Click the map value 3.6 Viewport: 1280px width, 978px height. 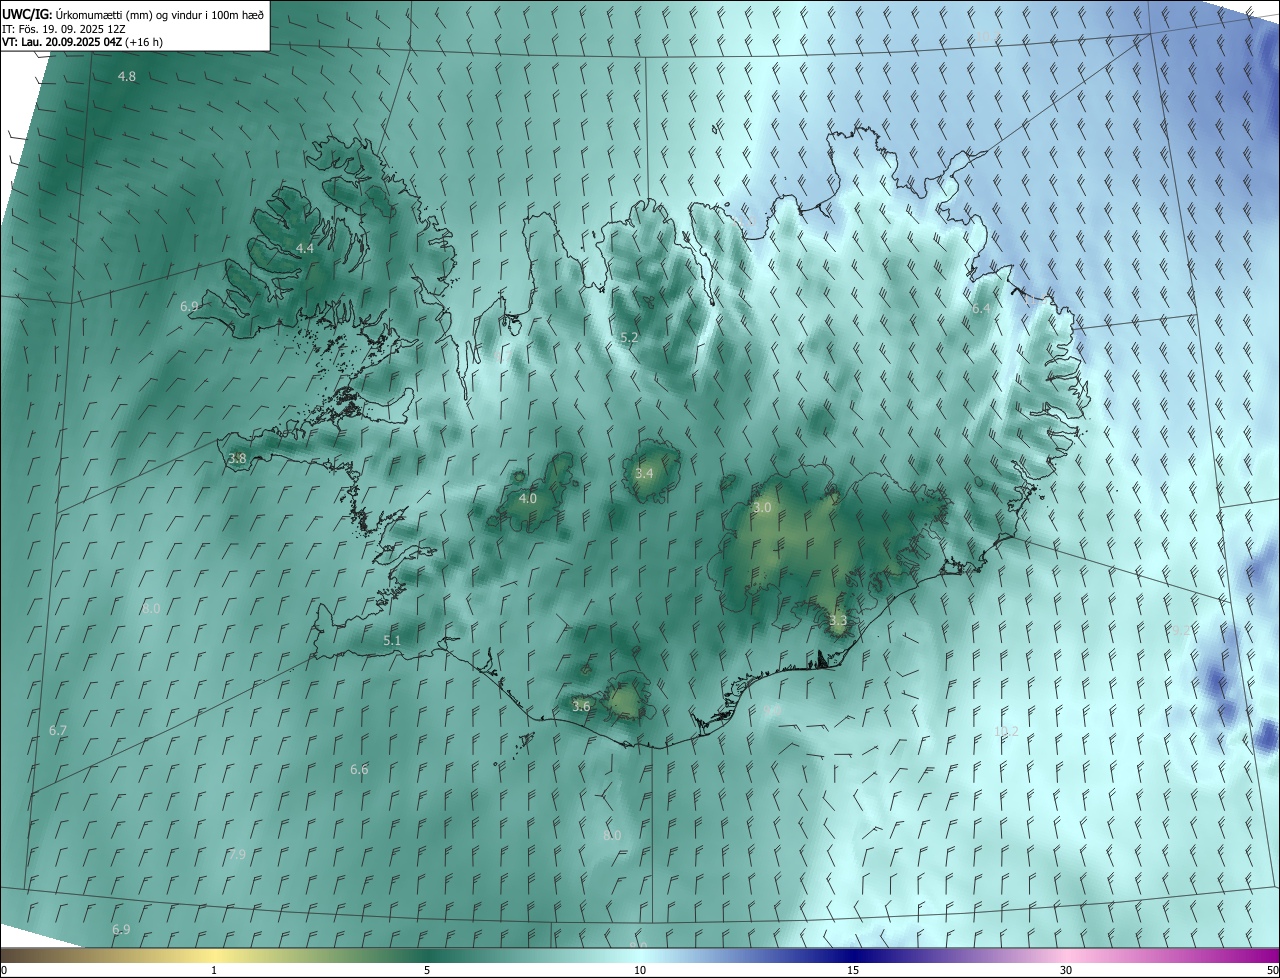tap(581, 706)
